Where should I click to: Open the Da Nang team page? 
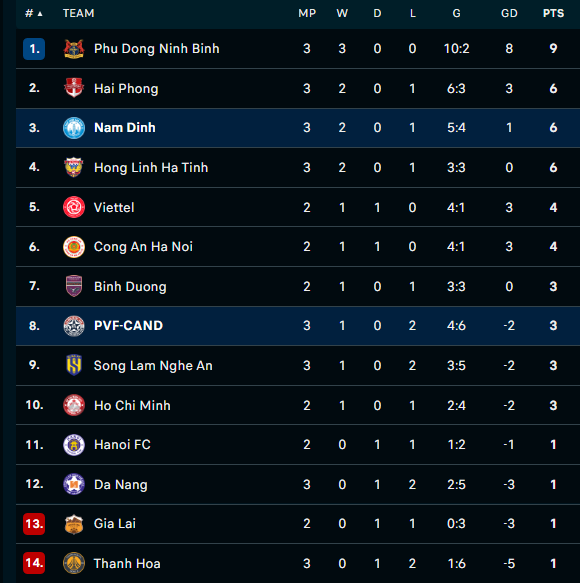pos(120,484)
